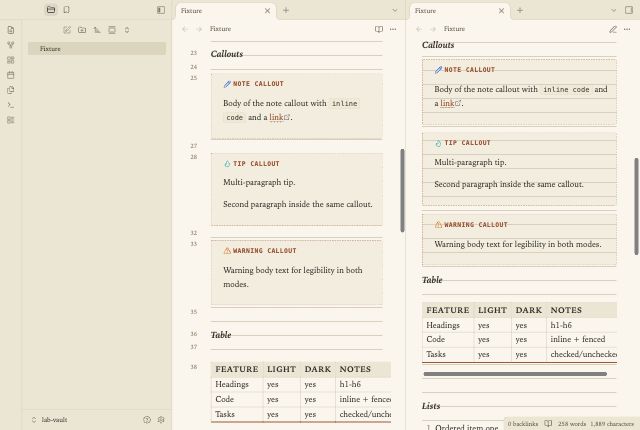Click the book icon in status bar
The height and width of the screenshot is (430, 640).
pyautogui.click(x=548, y=424)
